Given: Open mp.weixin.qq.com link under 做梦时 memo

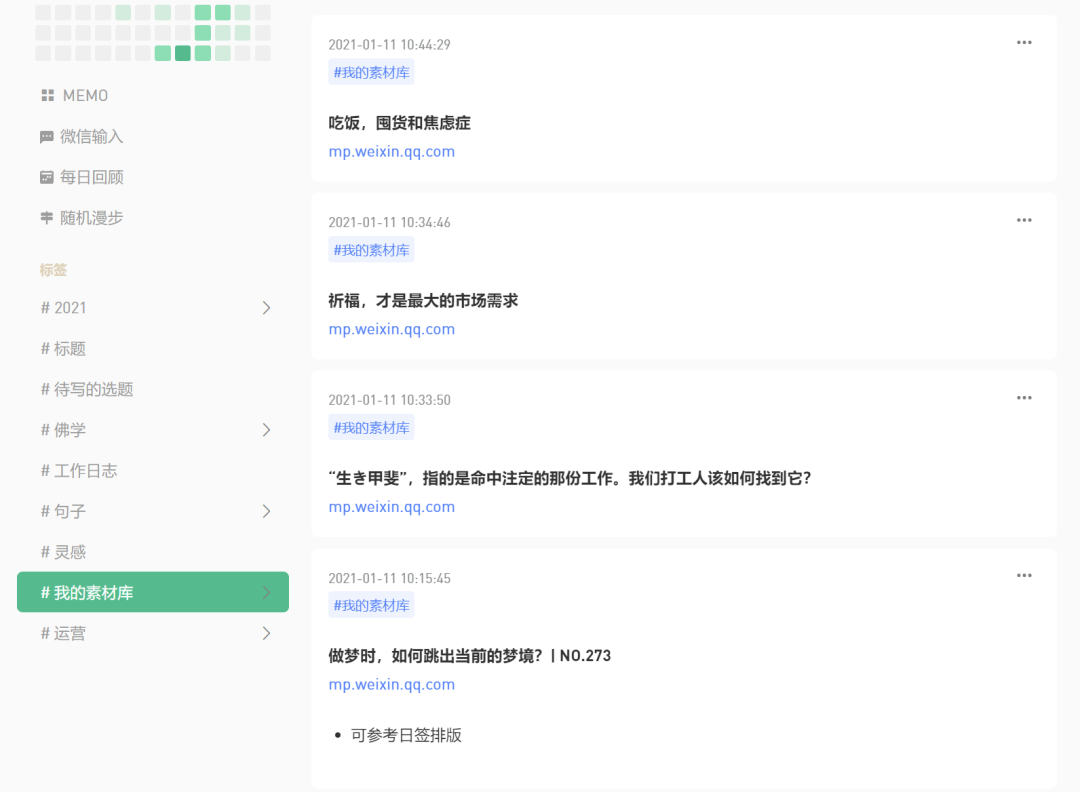Looking at the screenshot, I should (x=391, y=685).
